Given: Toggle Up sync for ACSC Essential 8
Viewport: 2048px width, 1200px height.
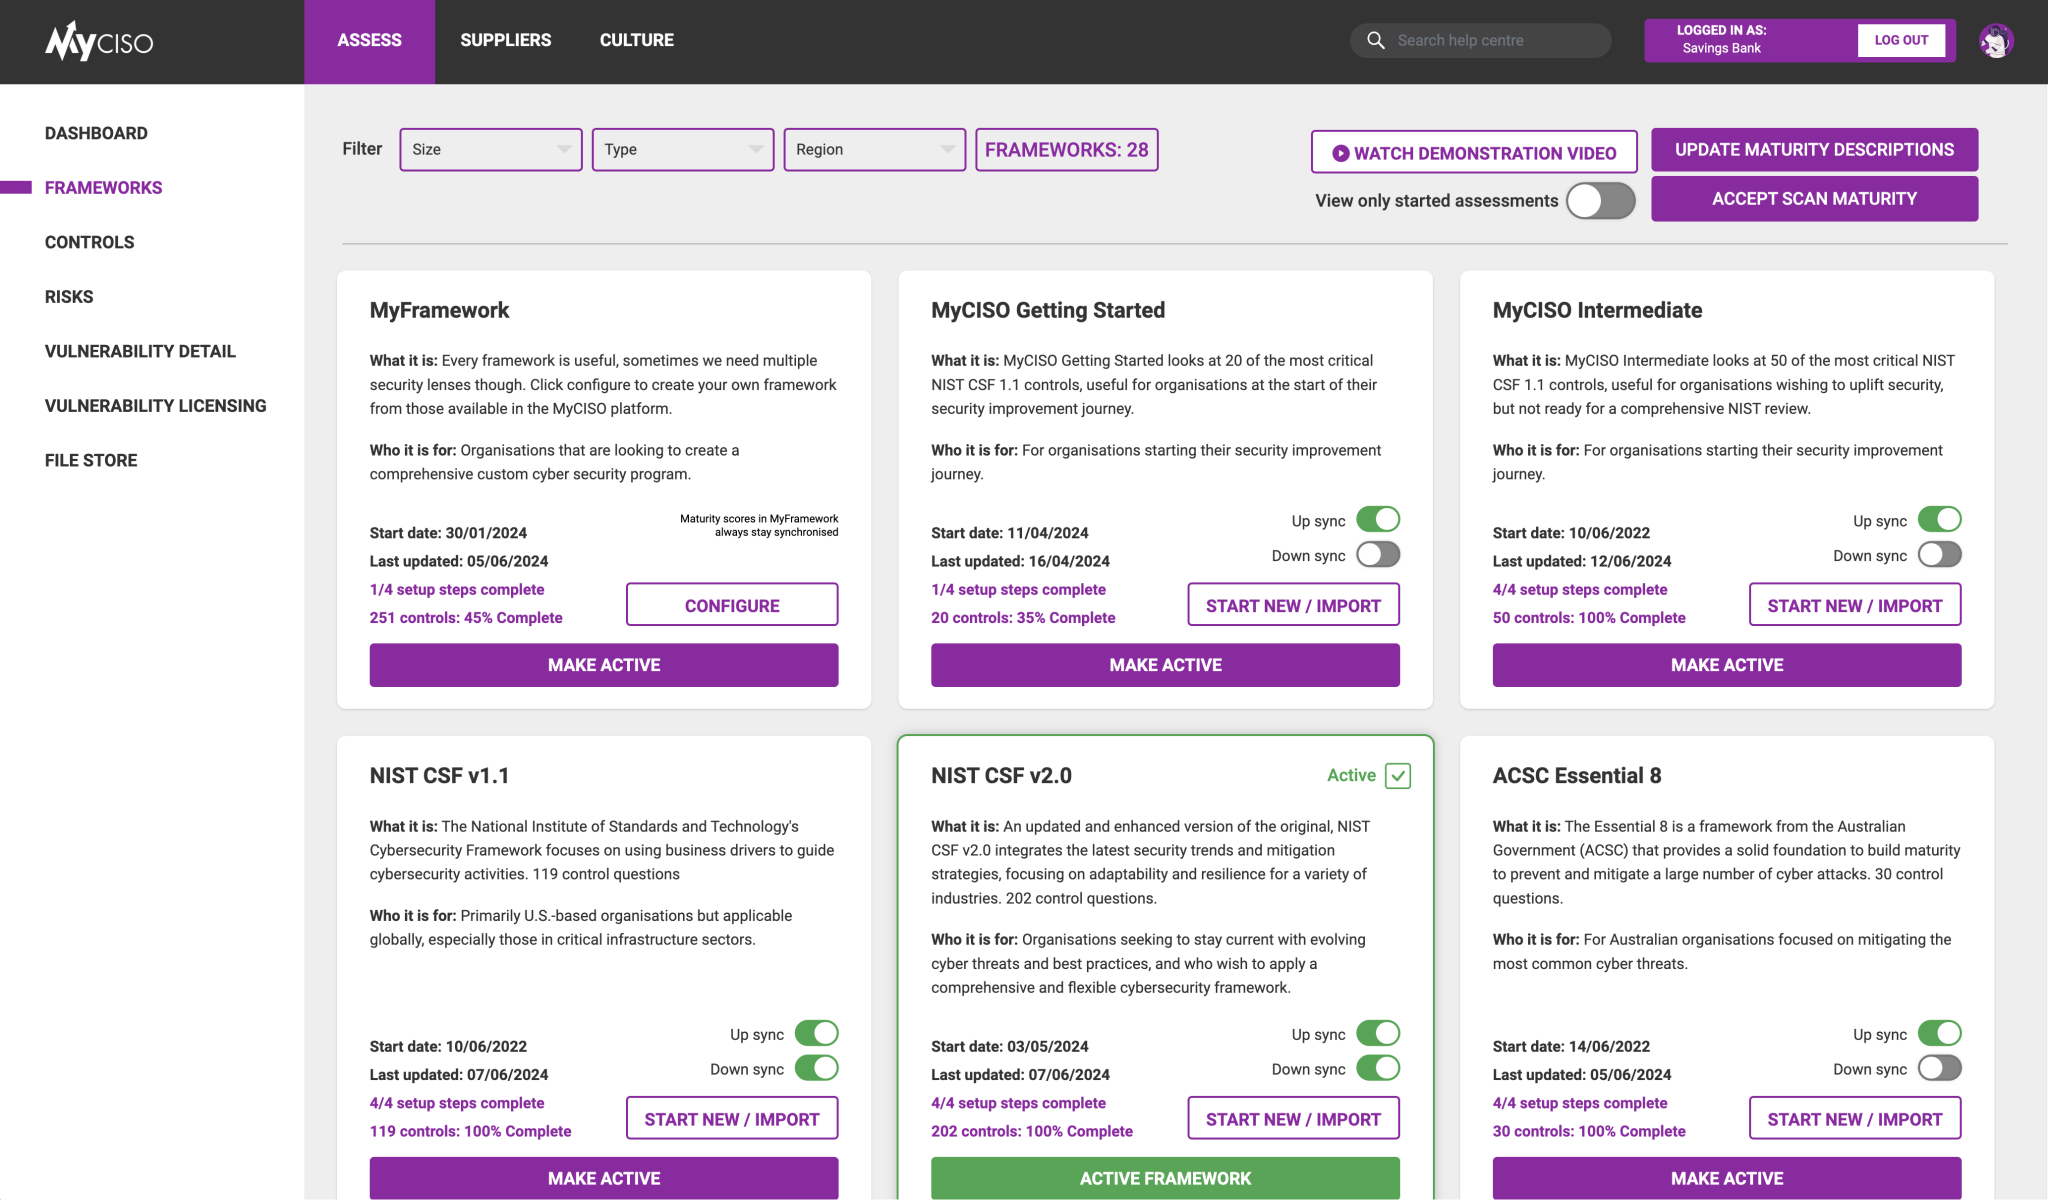Looking at the screenshot, I should [x=1940, y=1033].
